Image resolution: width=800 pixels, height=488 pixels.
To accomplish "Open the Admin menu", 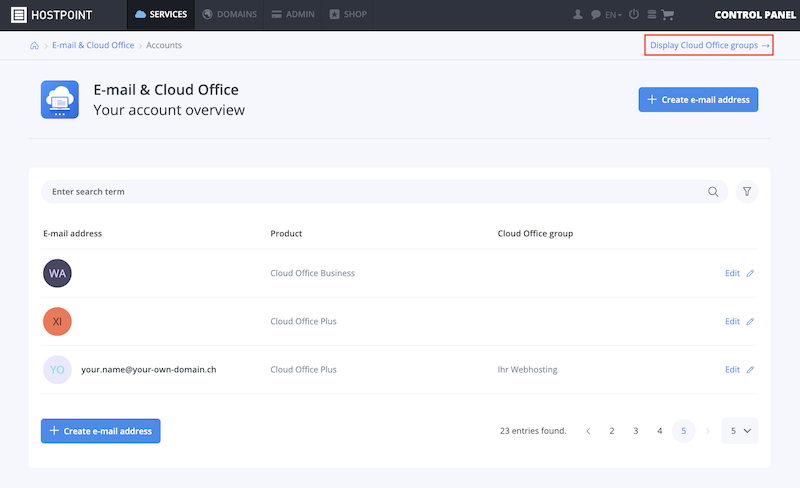I will (x=293, y=14).
